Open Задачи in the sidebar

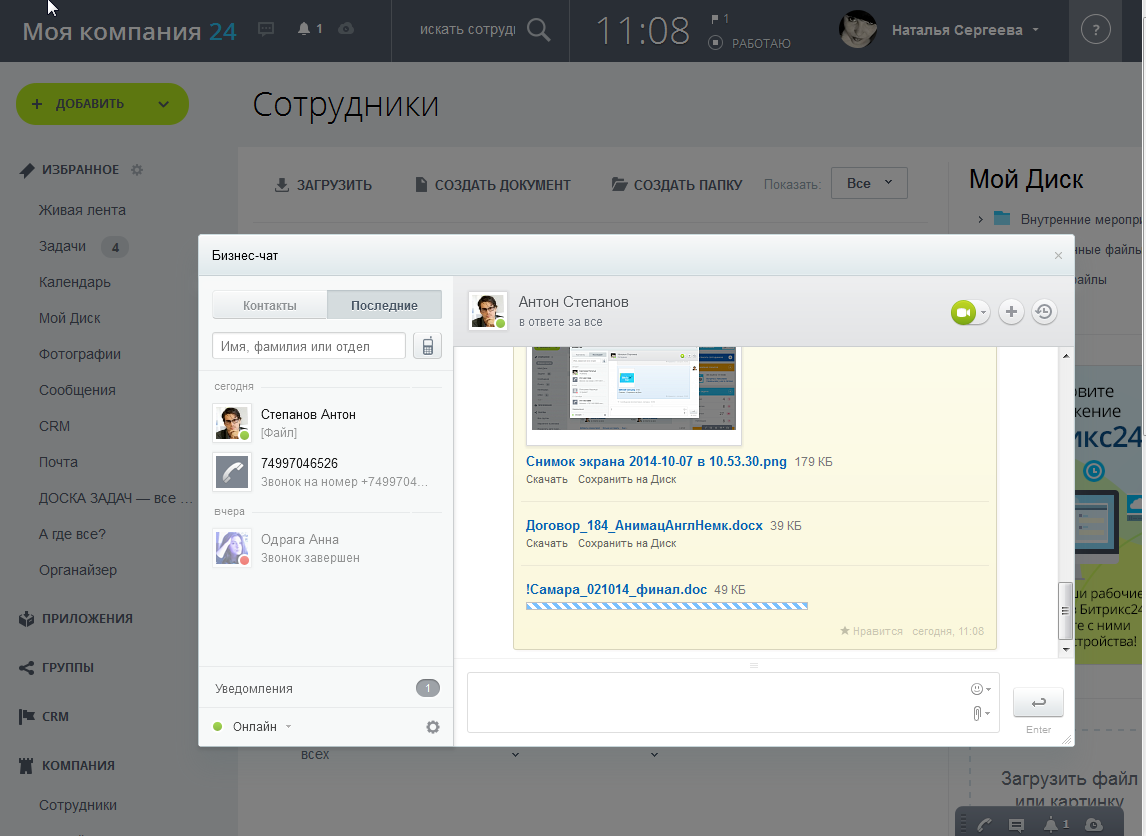point(62,246)
